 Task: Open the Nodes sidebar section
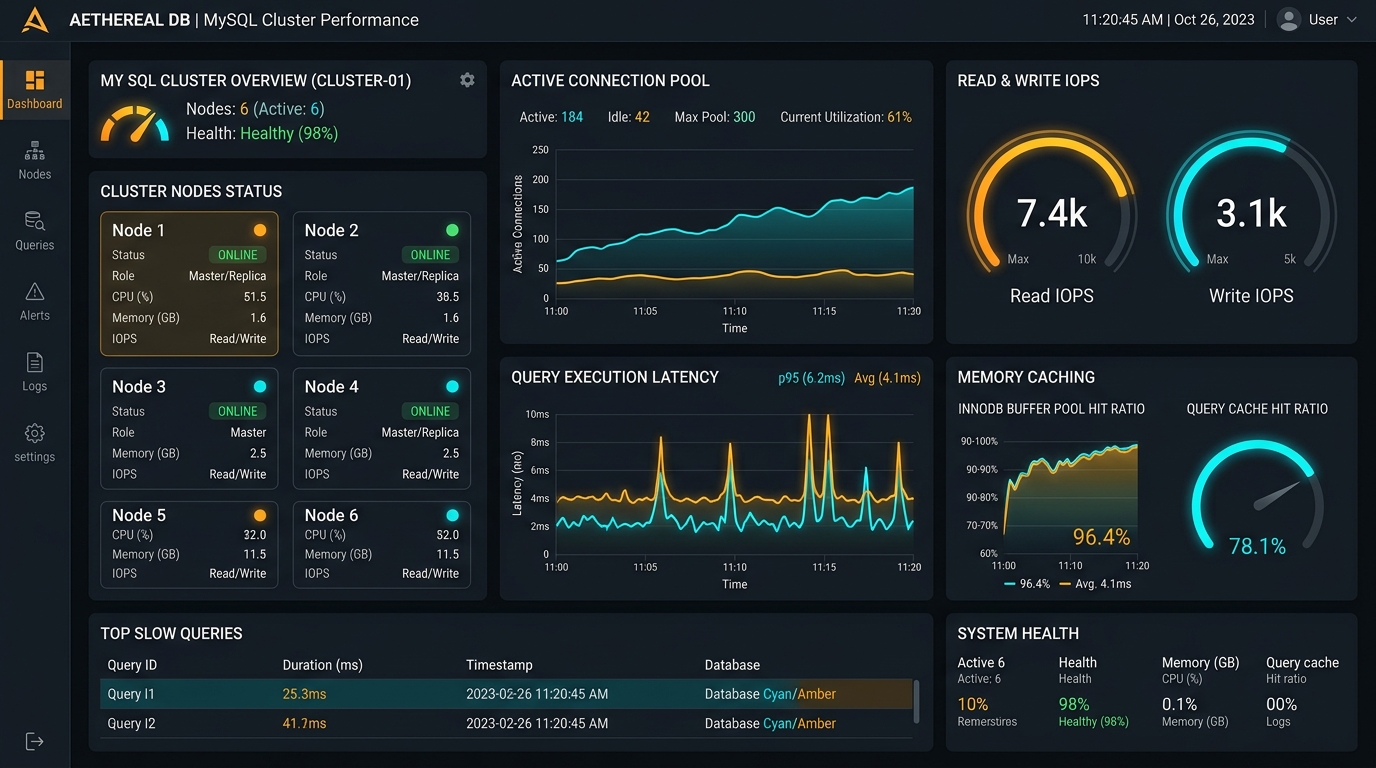click(x=35, y=160)
